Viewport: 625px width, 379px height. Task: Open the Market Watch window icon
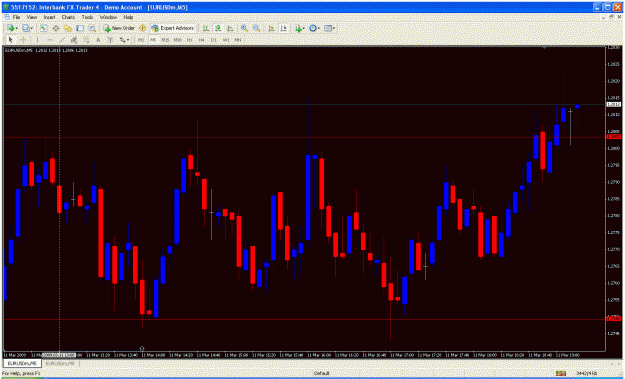[x=43, y=28]
